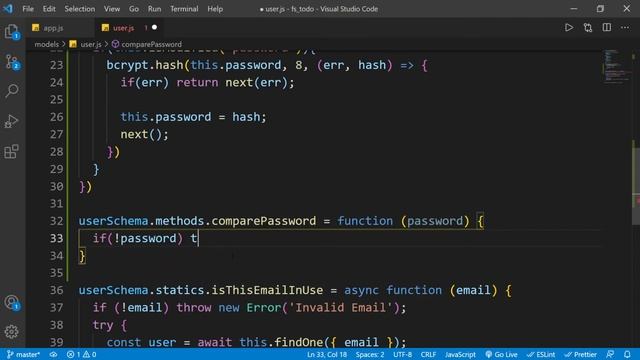Open the Help menu
Viewport: 640px width, 360px height.
click(x=215, y=9)
